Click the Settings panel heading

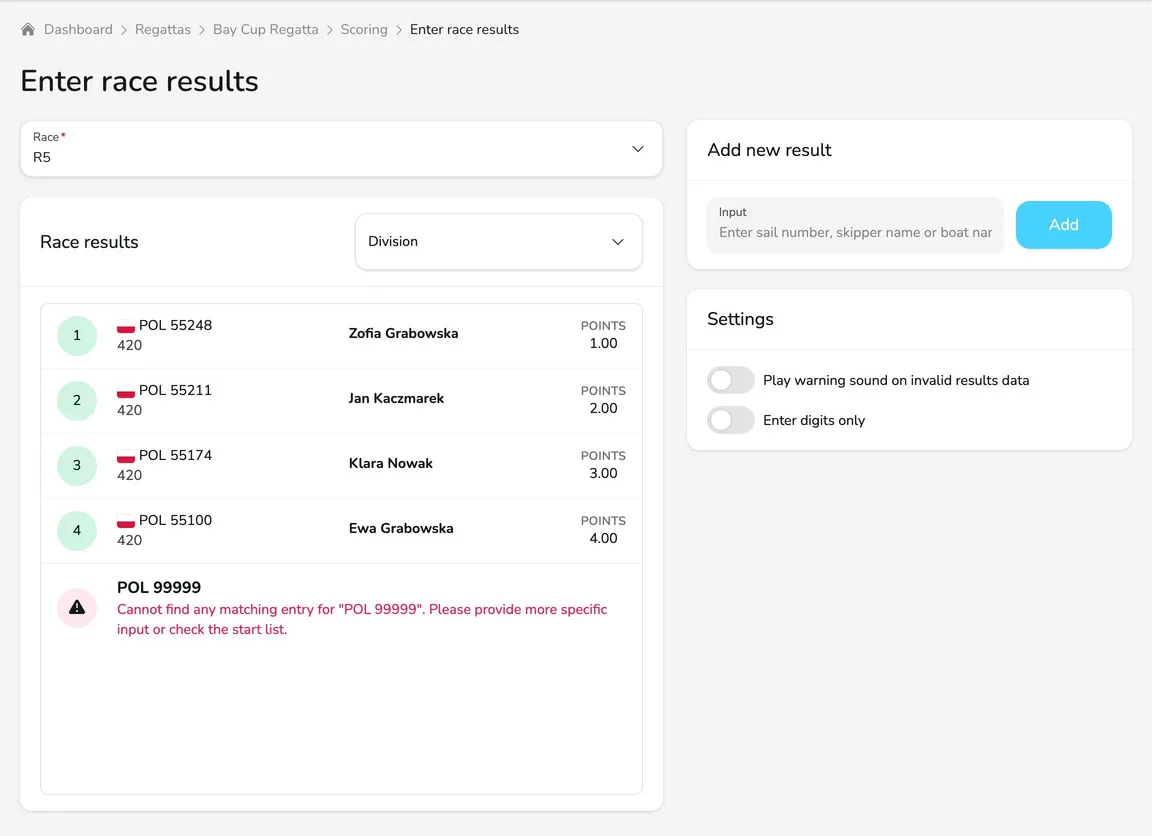click(740, 320)
